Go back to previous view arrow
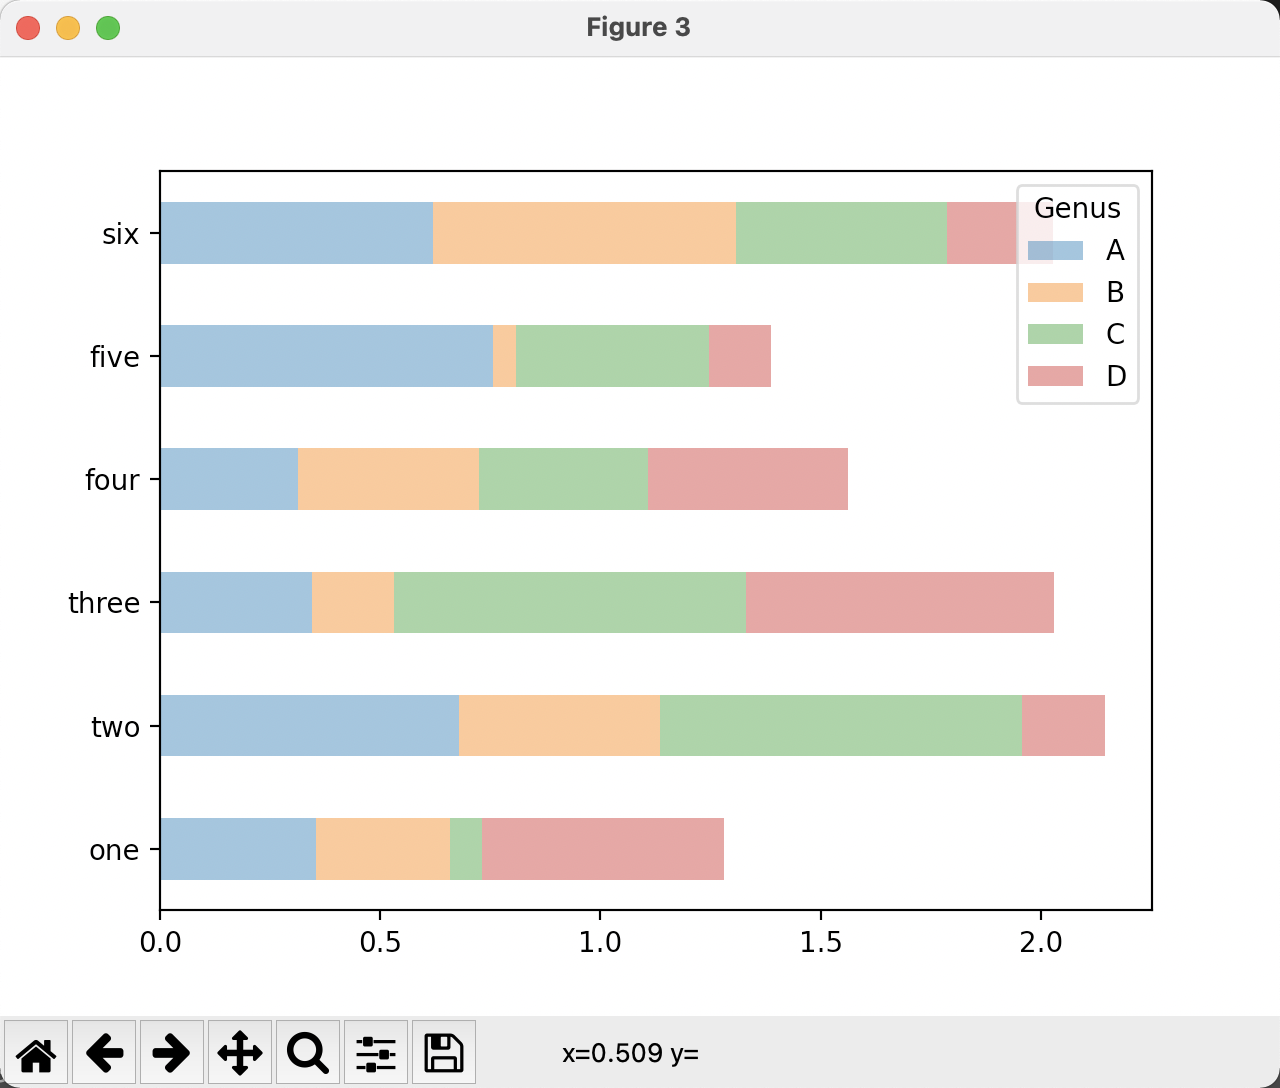Image resolution: width=1280 pixels, height=1088 pixels. [104, 1052]
